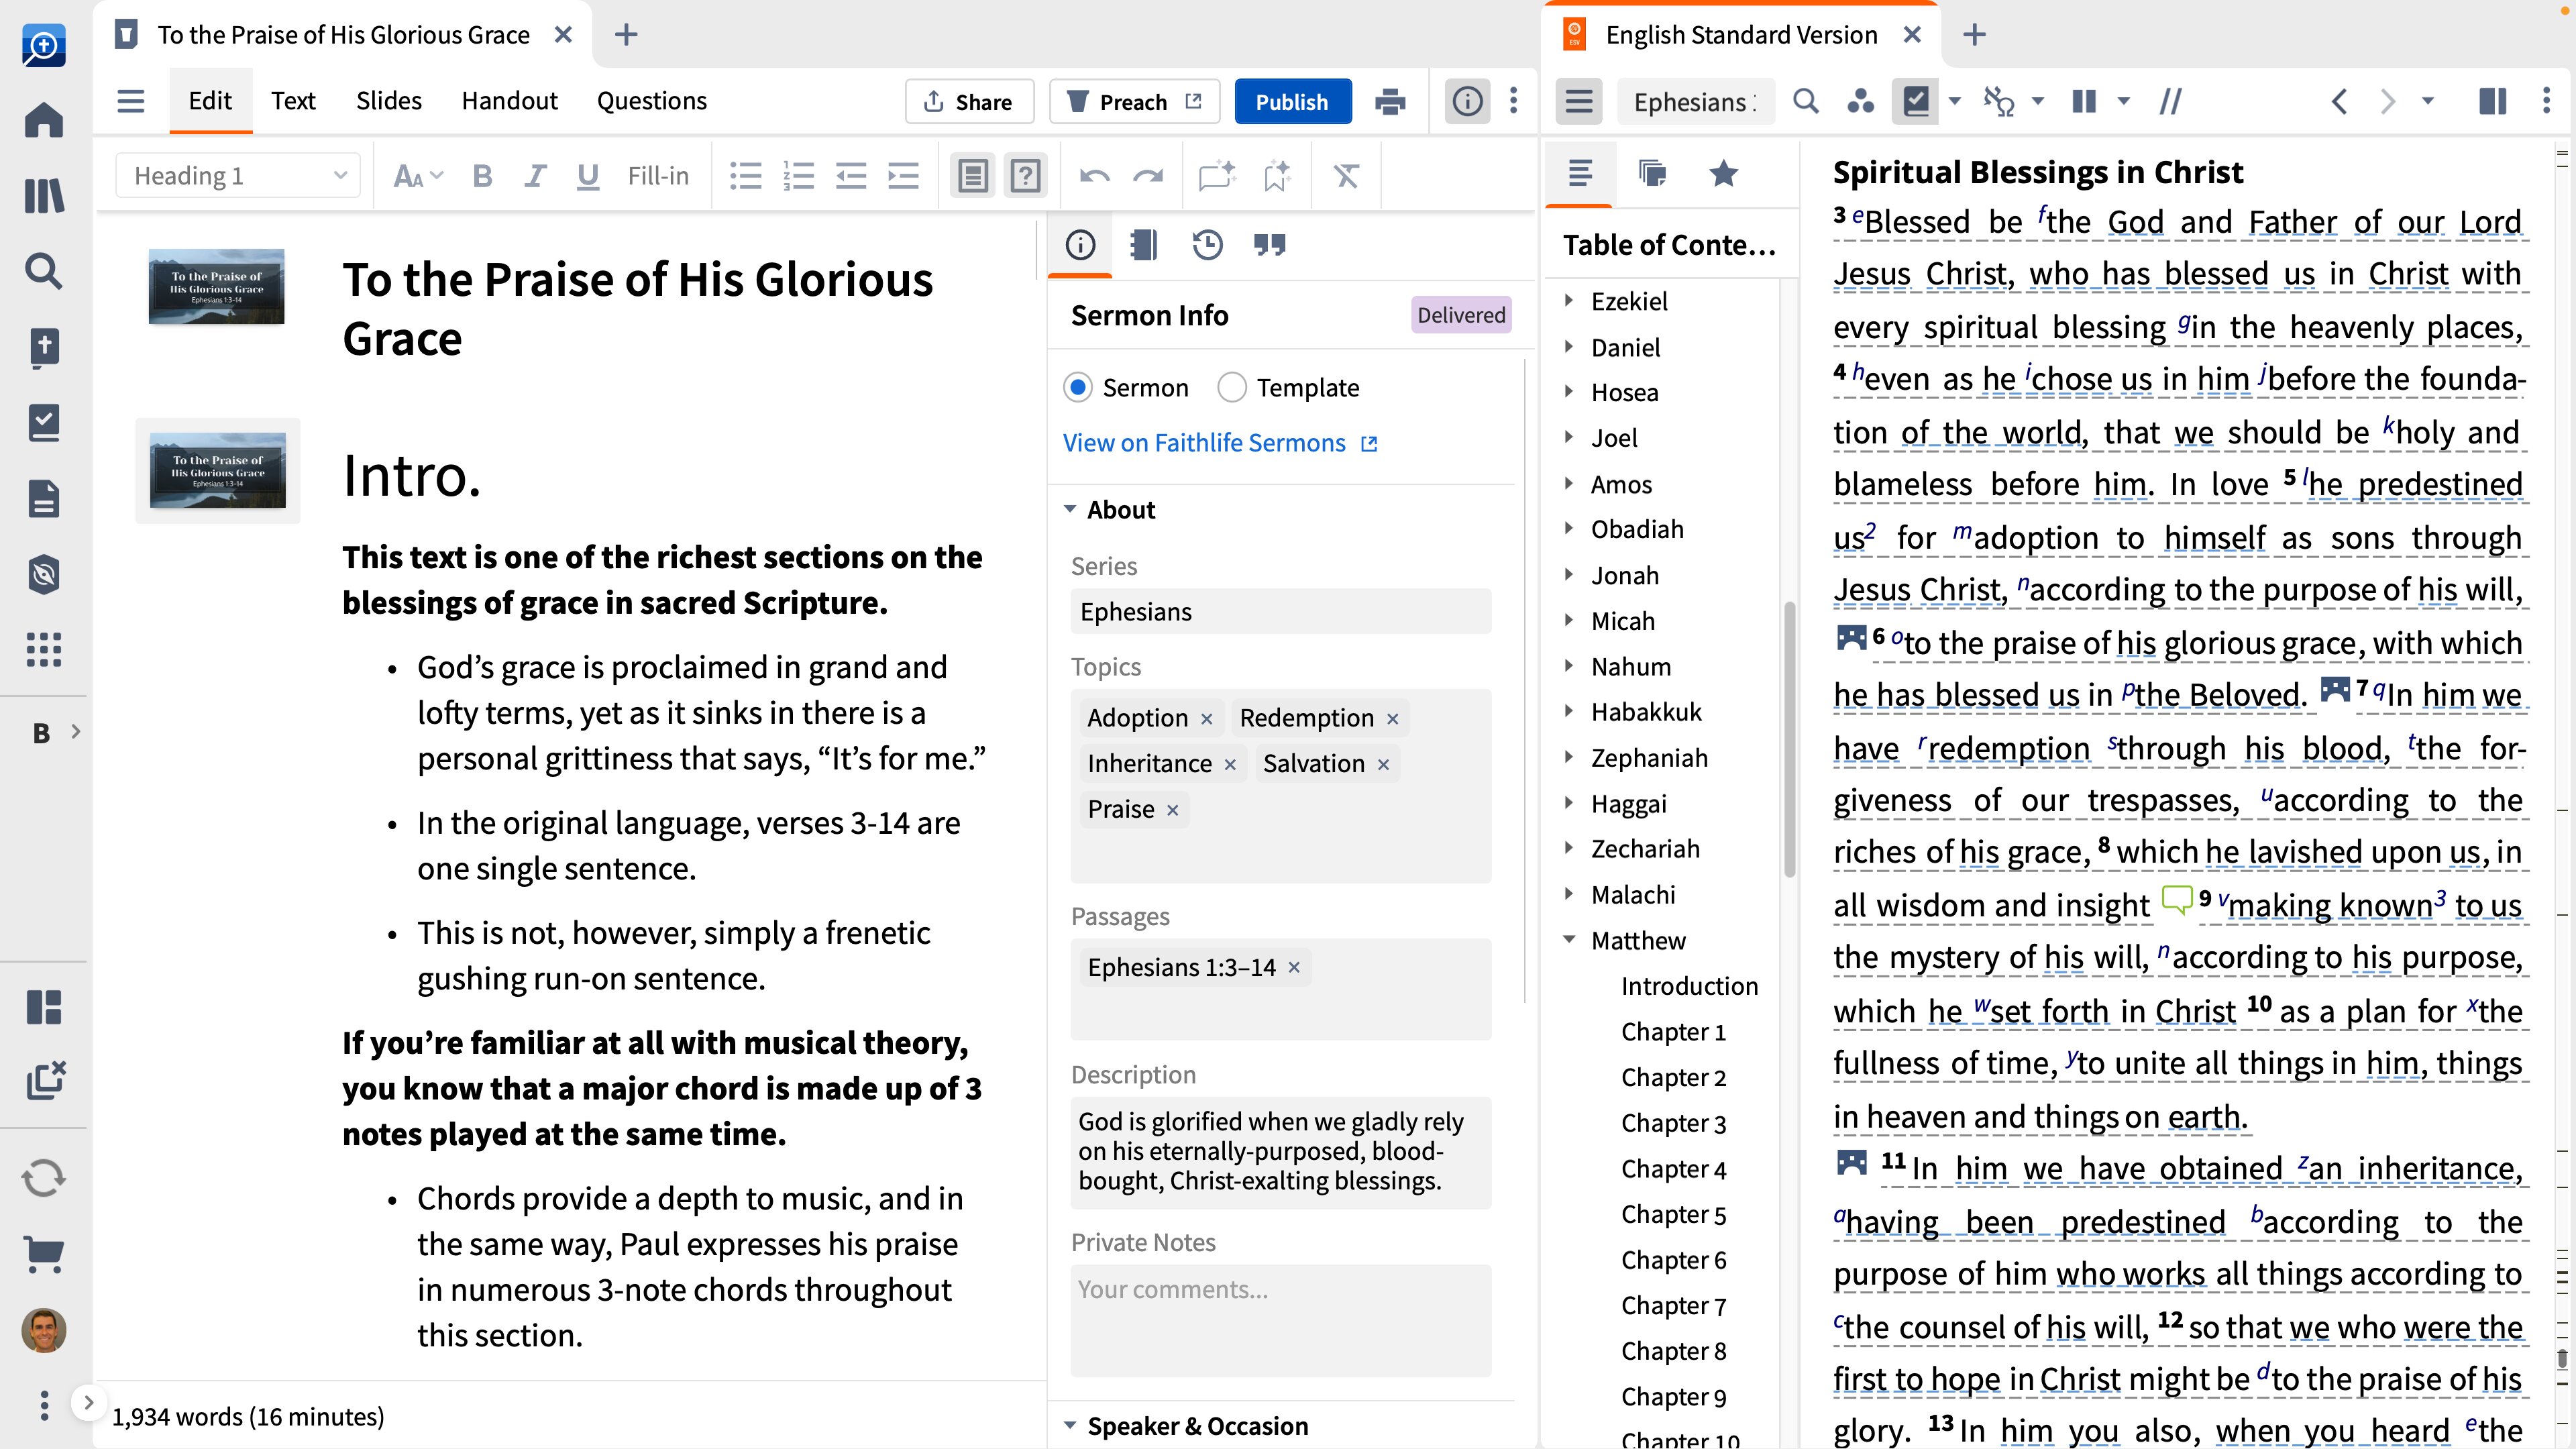Switch to the Slides tab
The image size is (2576, 1449).
pos(389,101)
